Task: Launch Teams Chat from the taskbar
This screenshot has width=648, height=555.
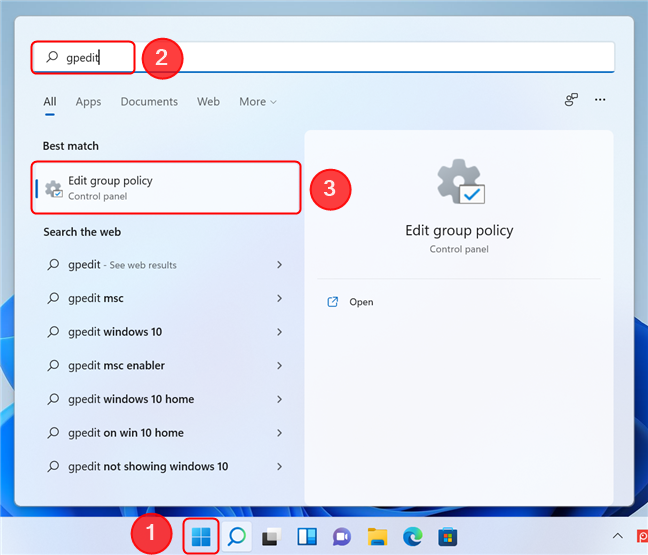Action: point(342,536)
